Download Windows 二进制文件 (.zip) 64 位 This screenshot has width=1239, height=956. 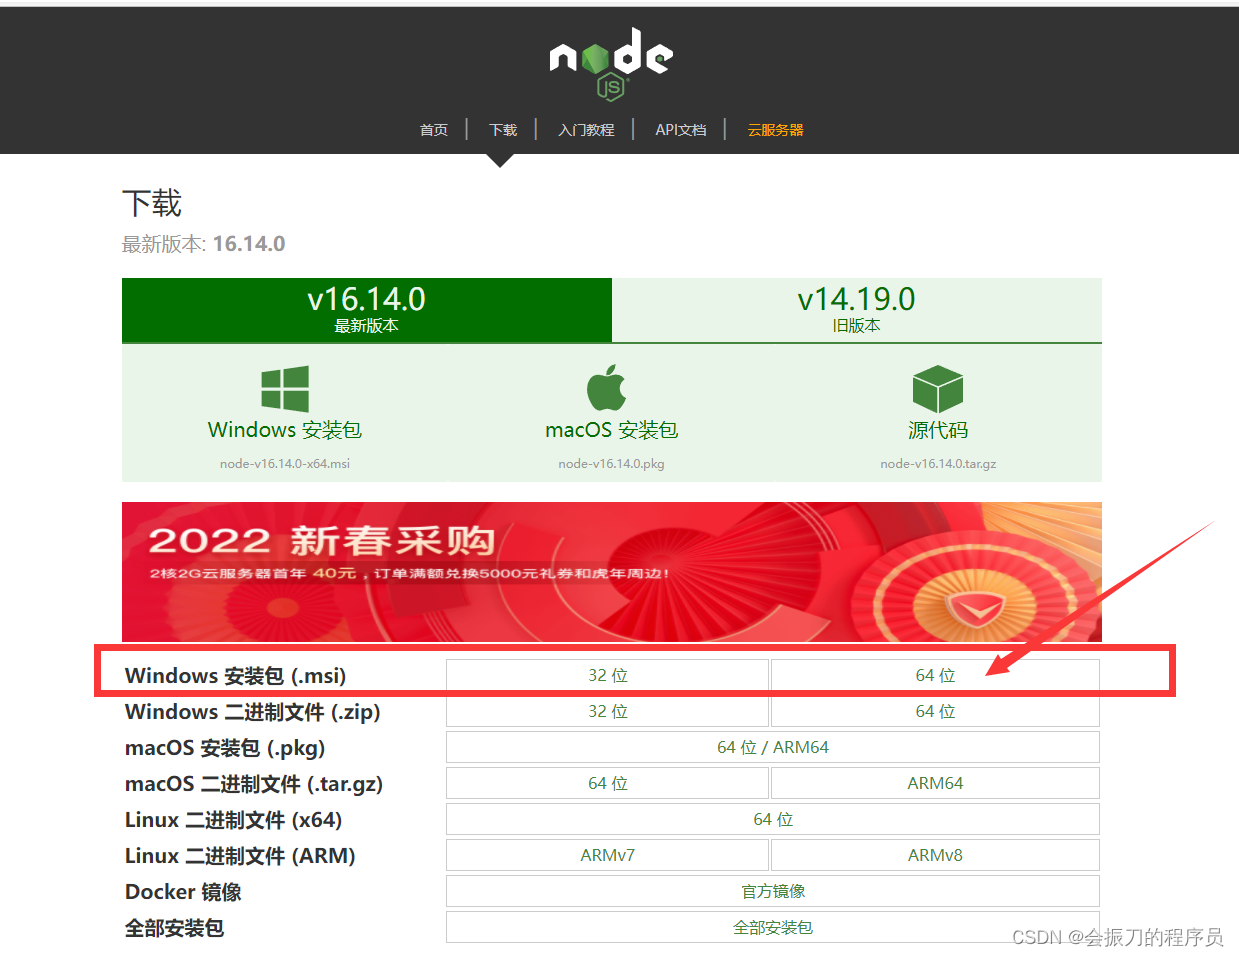pyautogui.click(x=936, y=712)
